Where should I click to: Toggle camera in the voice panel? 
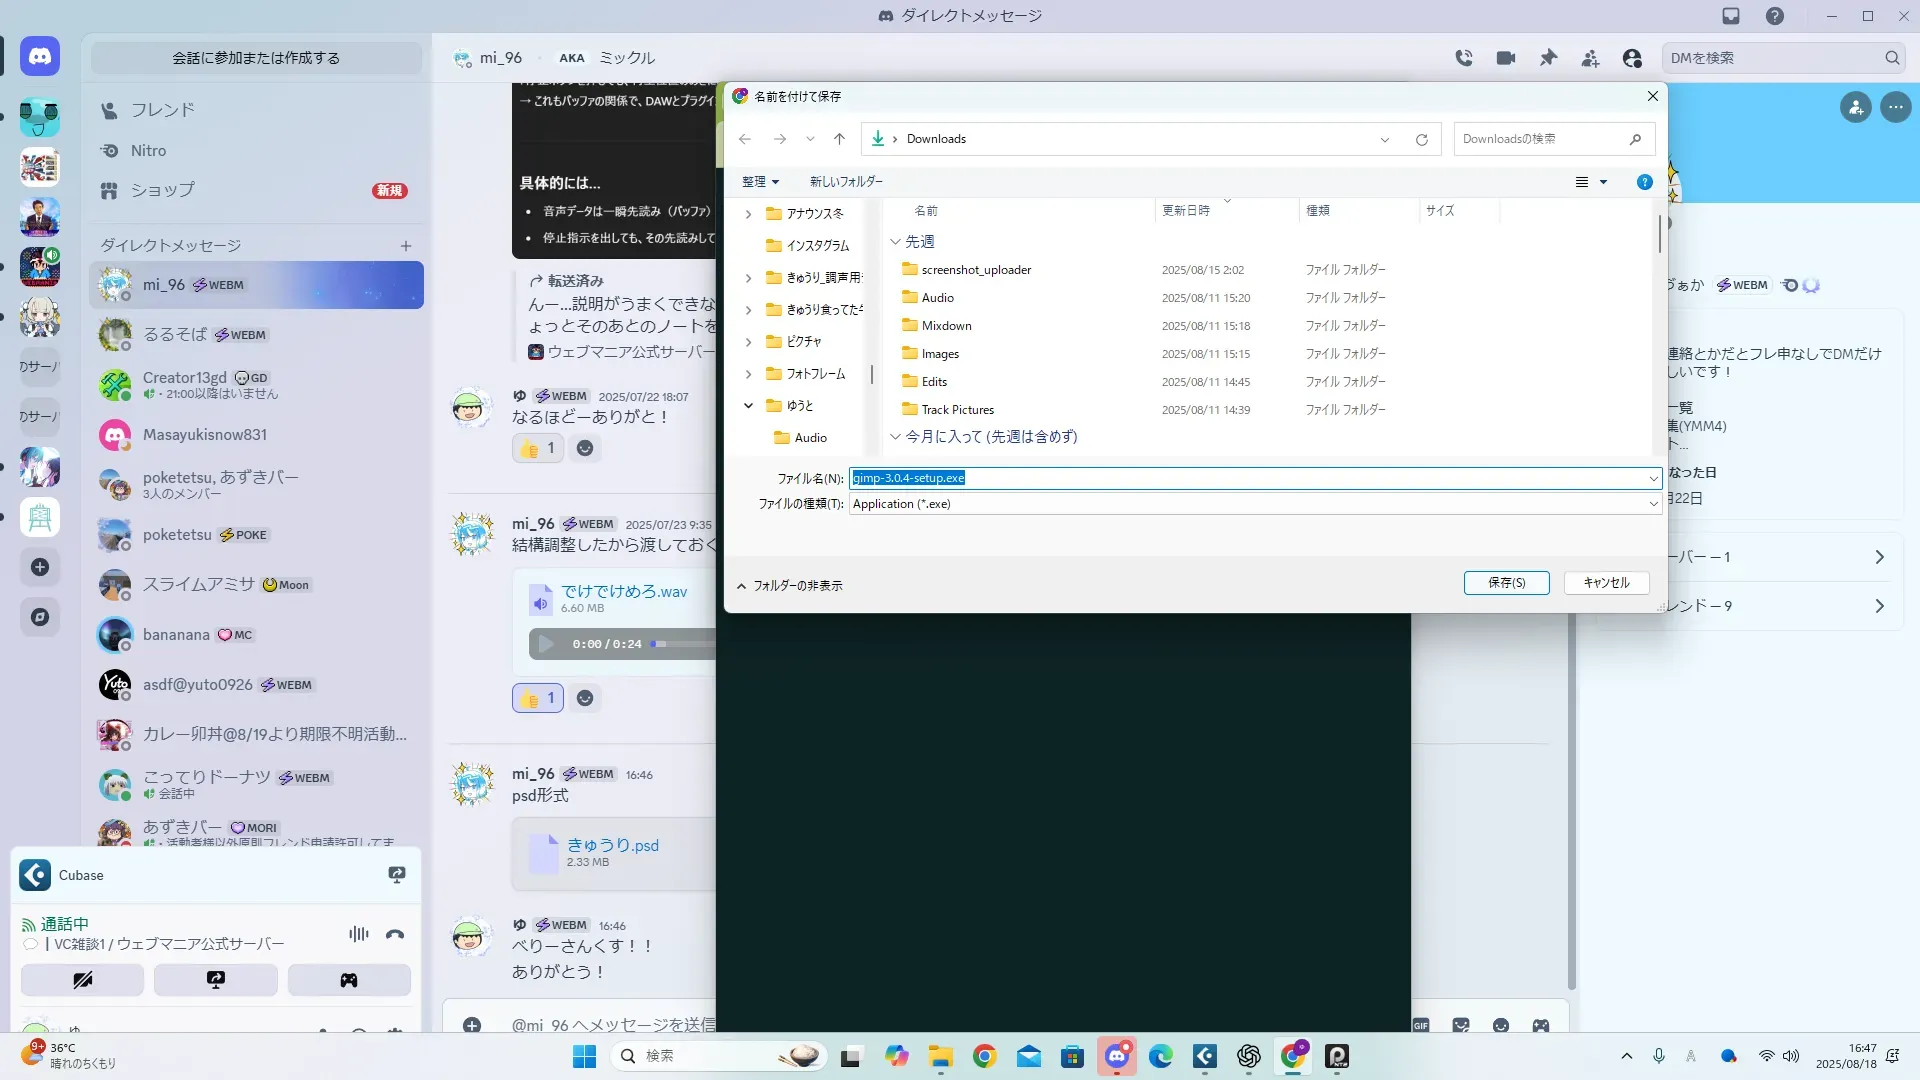click(82, 980)
